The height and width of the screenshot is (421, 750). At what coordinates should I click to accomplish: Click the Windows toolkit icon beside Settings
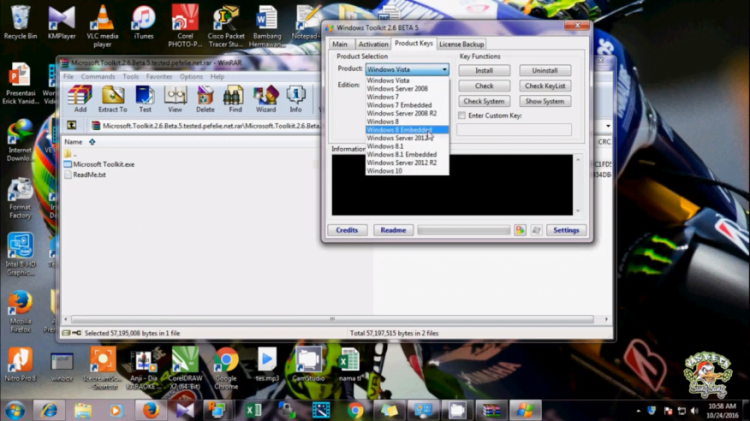[536, 230]
